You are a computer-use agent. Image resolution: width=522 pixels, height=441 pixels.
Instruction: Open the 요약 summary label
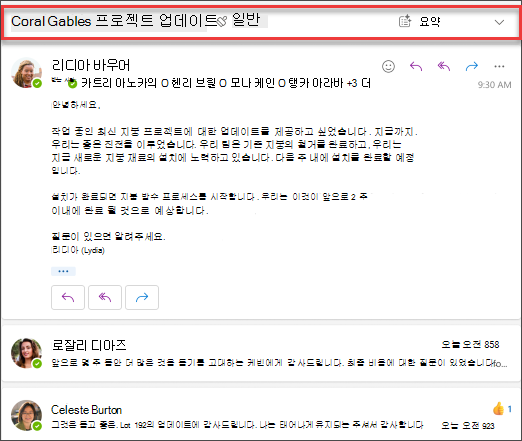pos(430,22)
